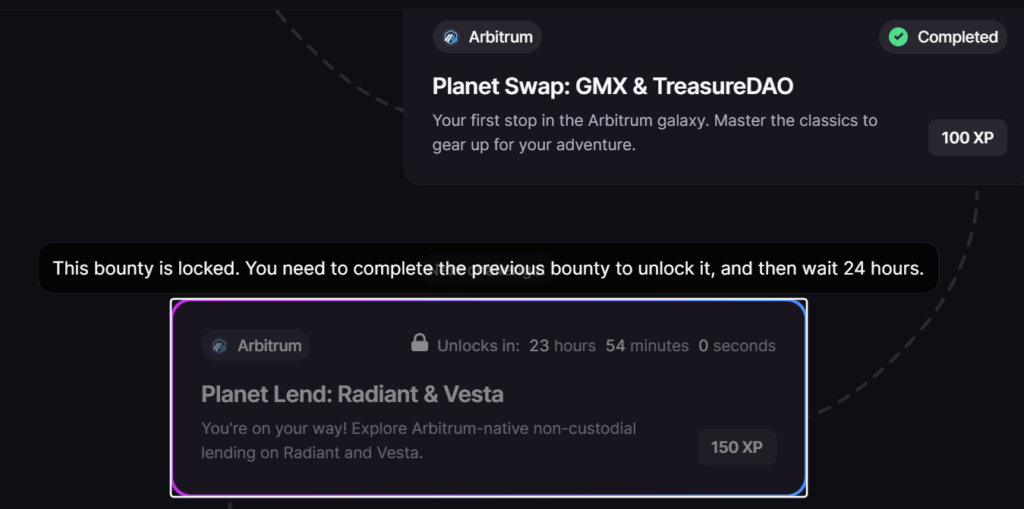Screen dimensions: 1024x509
Task: Select the Completed status badge
Action: 943,37
